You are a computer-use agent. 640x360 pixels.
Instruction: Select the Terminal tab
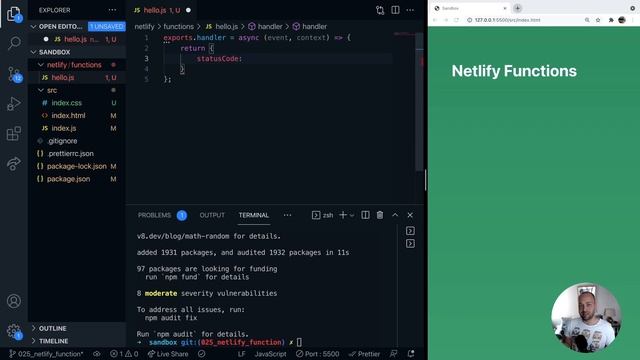click(x=254, y=215)
